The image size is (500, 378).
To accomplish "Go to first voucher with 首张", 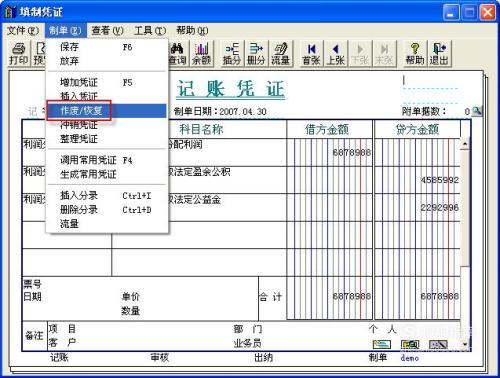I will (x=311, y=54).
